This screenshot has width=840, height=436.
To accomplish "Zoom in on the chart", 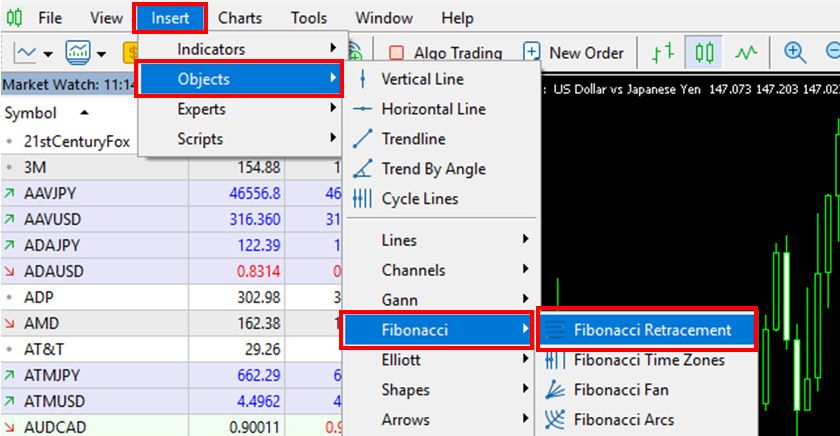I will [x=795, y=53].
